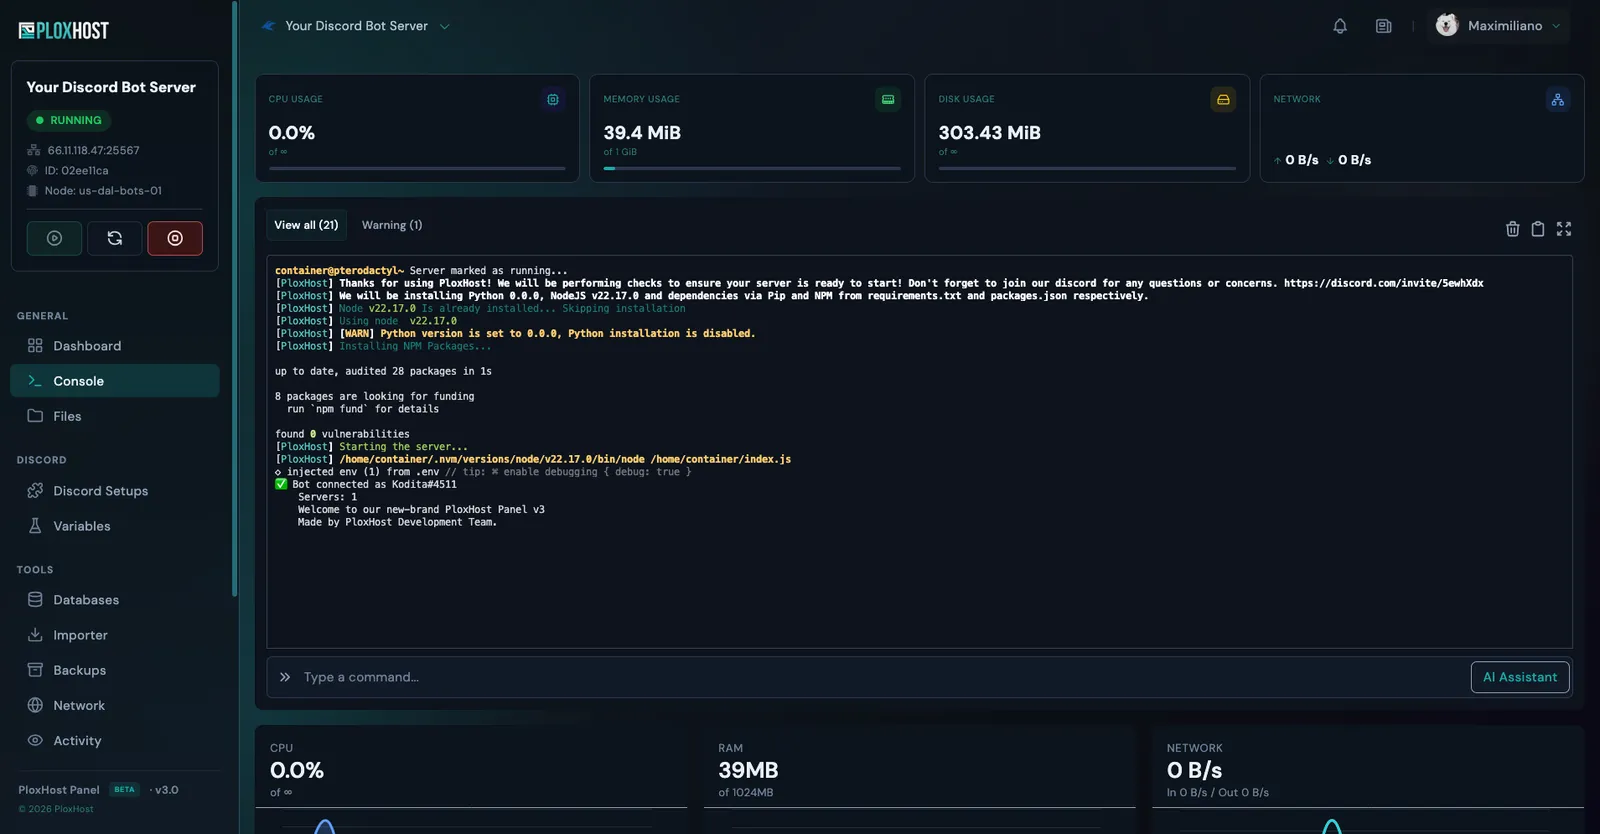Click the BETA badge in the footer
Screen dimensions: 1600x834
(124, 790)
